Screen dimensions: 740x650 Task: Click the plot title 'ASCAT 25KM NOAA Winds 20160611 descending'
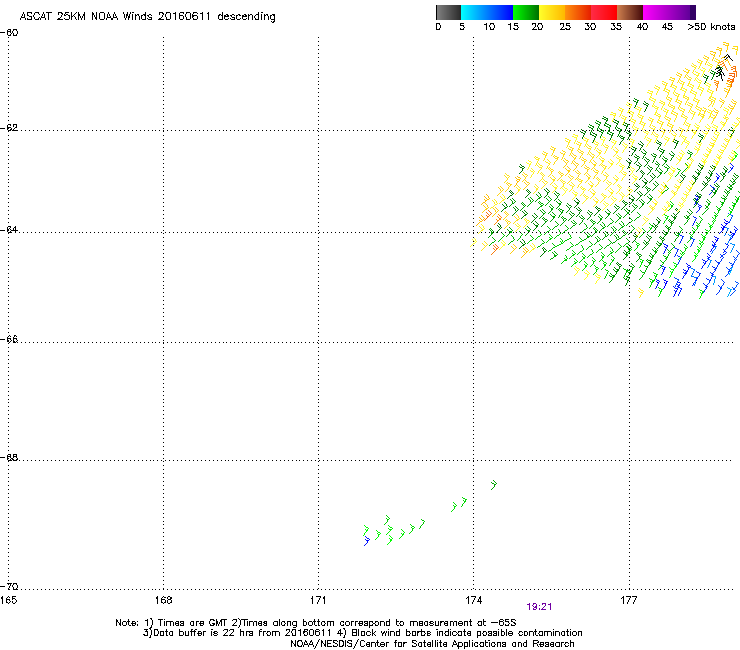click(147, 17)
